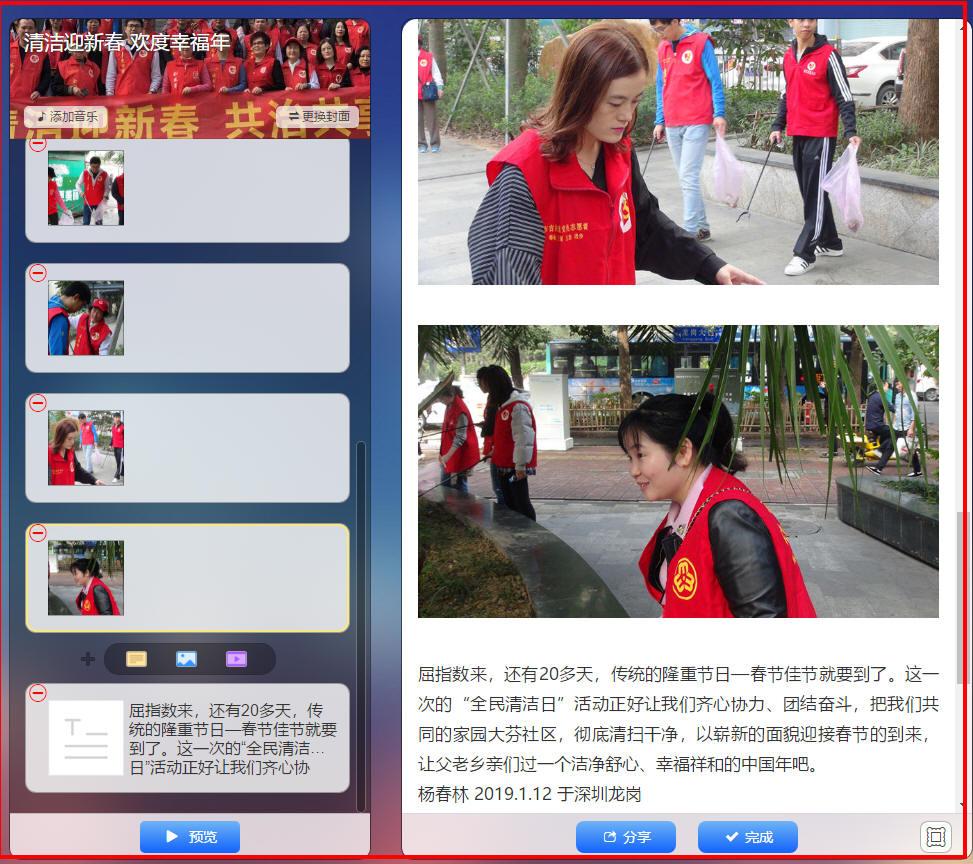
Task: Insert a video using purple video icon
Action: click(236, 659)
